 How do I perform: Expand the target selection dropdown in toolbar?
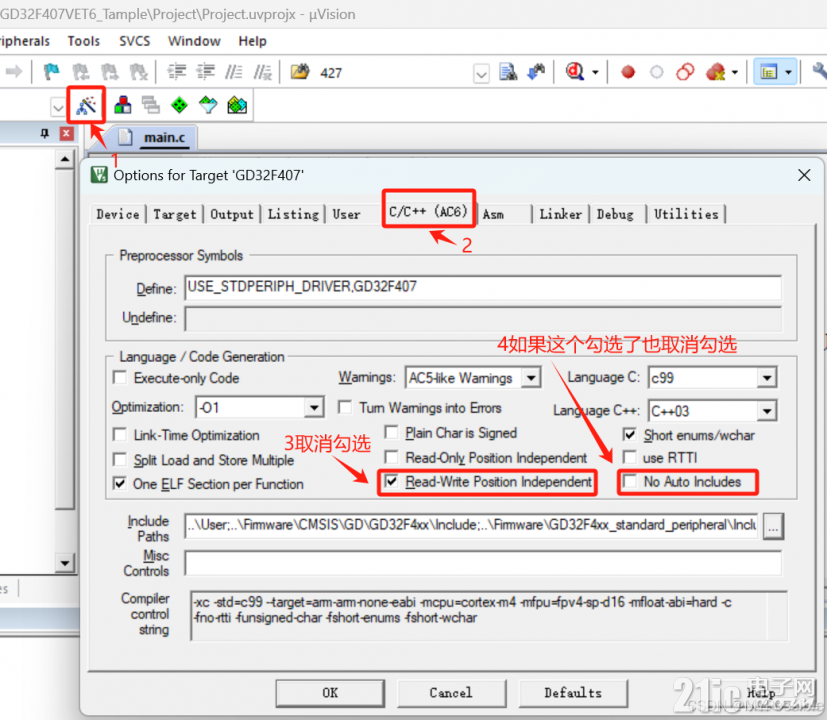[57, 107]
